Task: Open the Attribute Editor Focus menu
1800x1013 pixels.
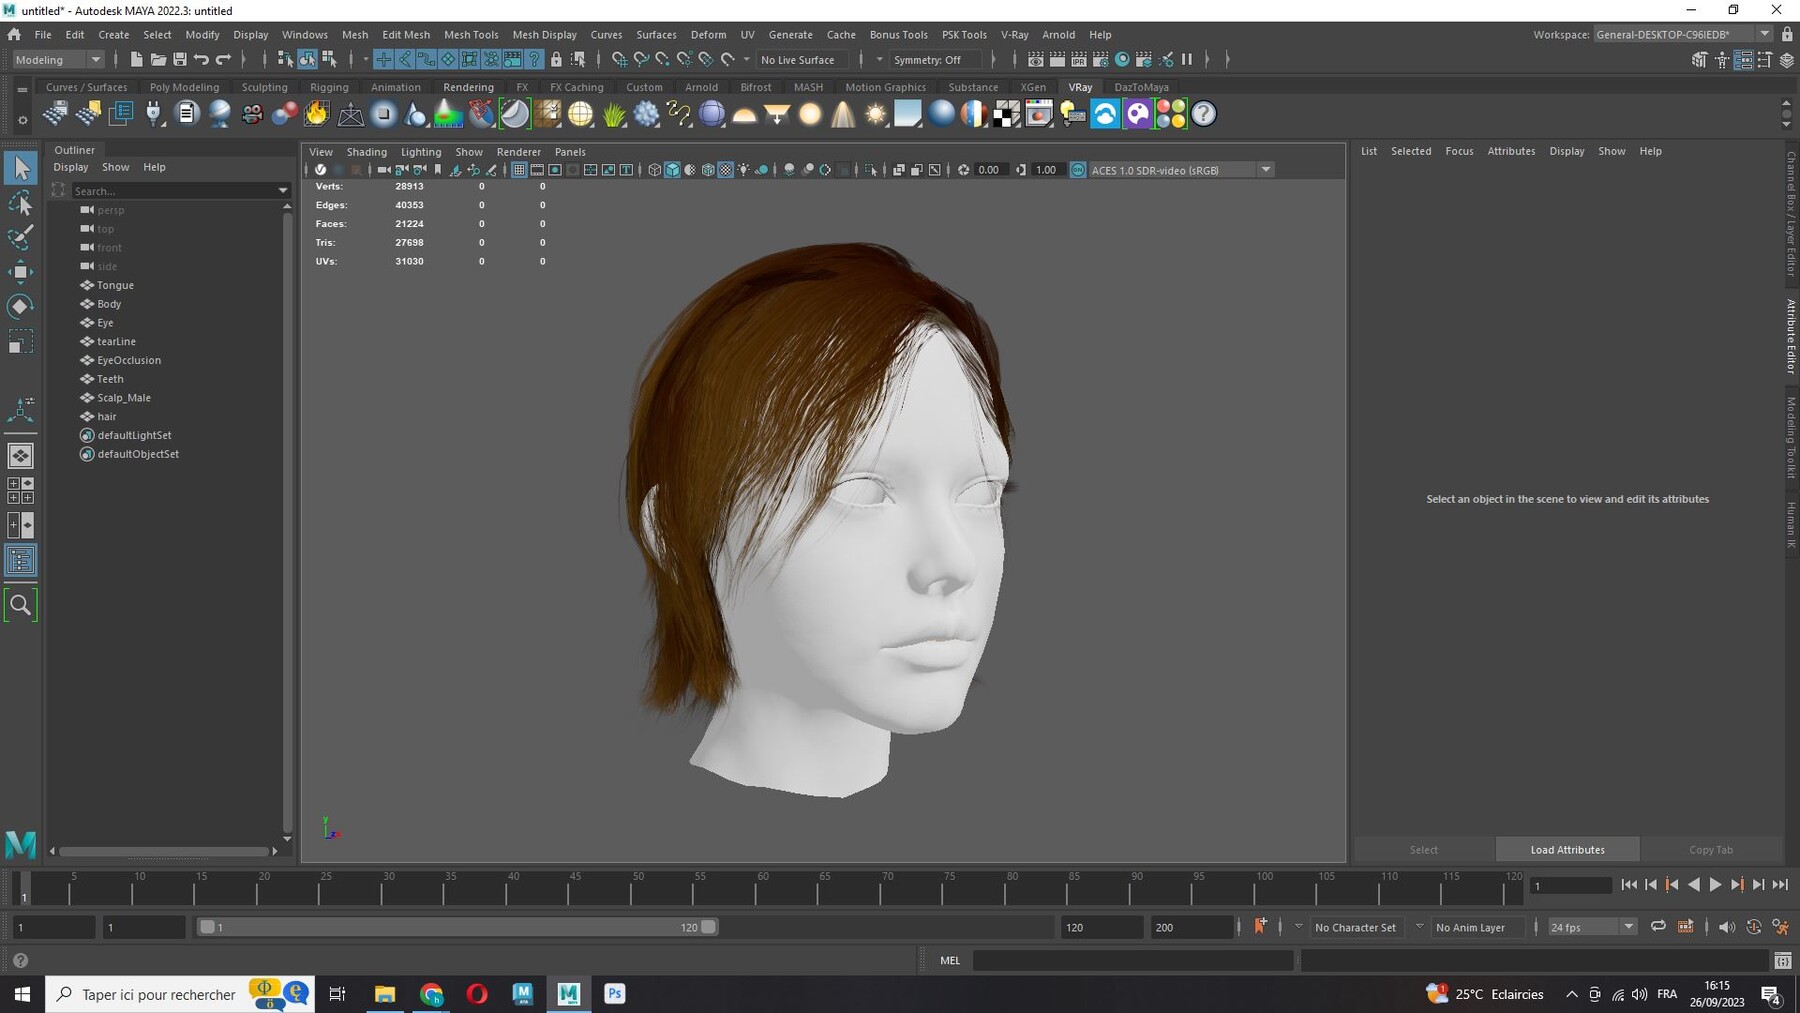Action: coord(1459,151)
